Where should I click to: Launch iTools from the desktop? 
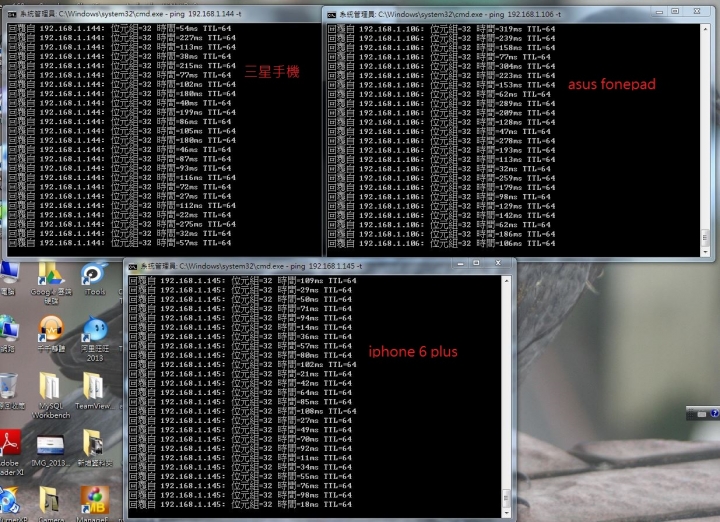click(95, 278)
